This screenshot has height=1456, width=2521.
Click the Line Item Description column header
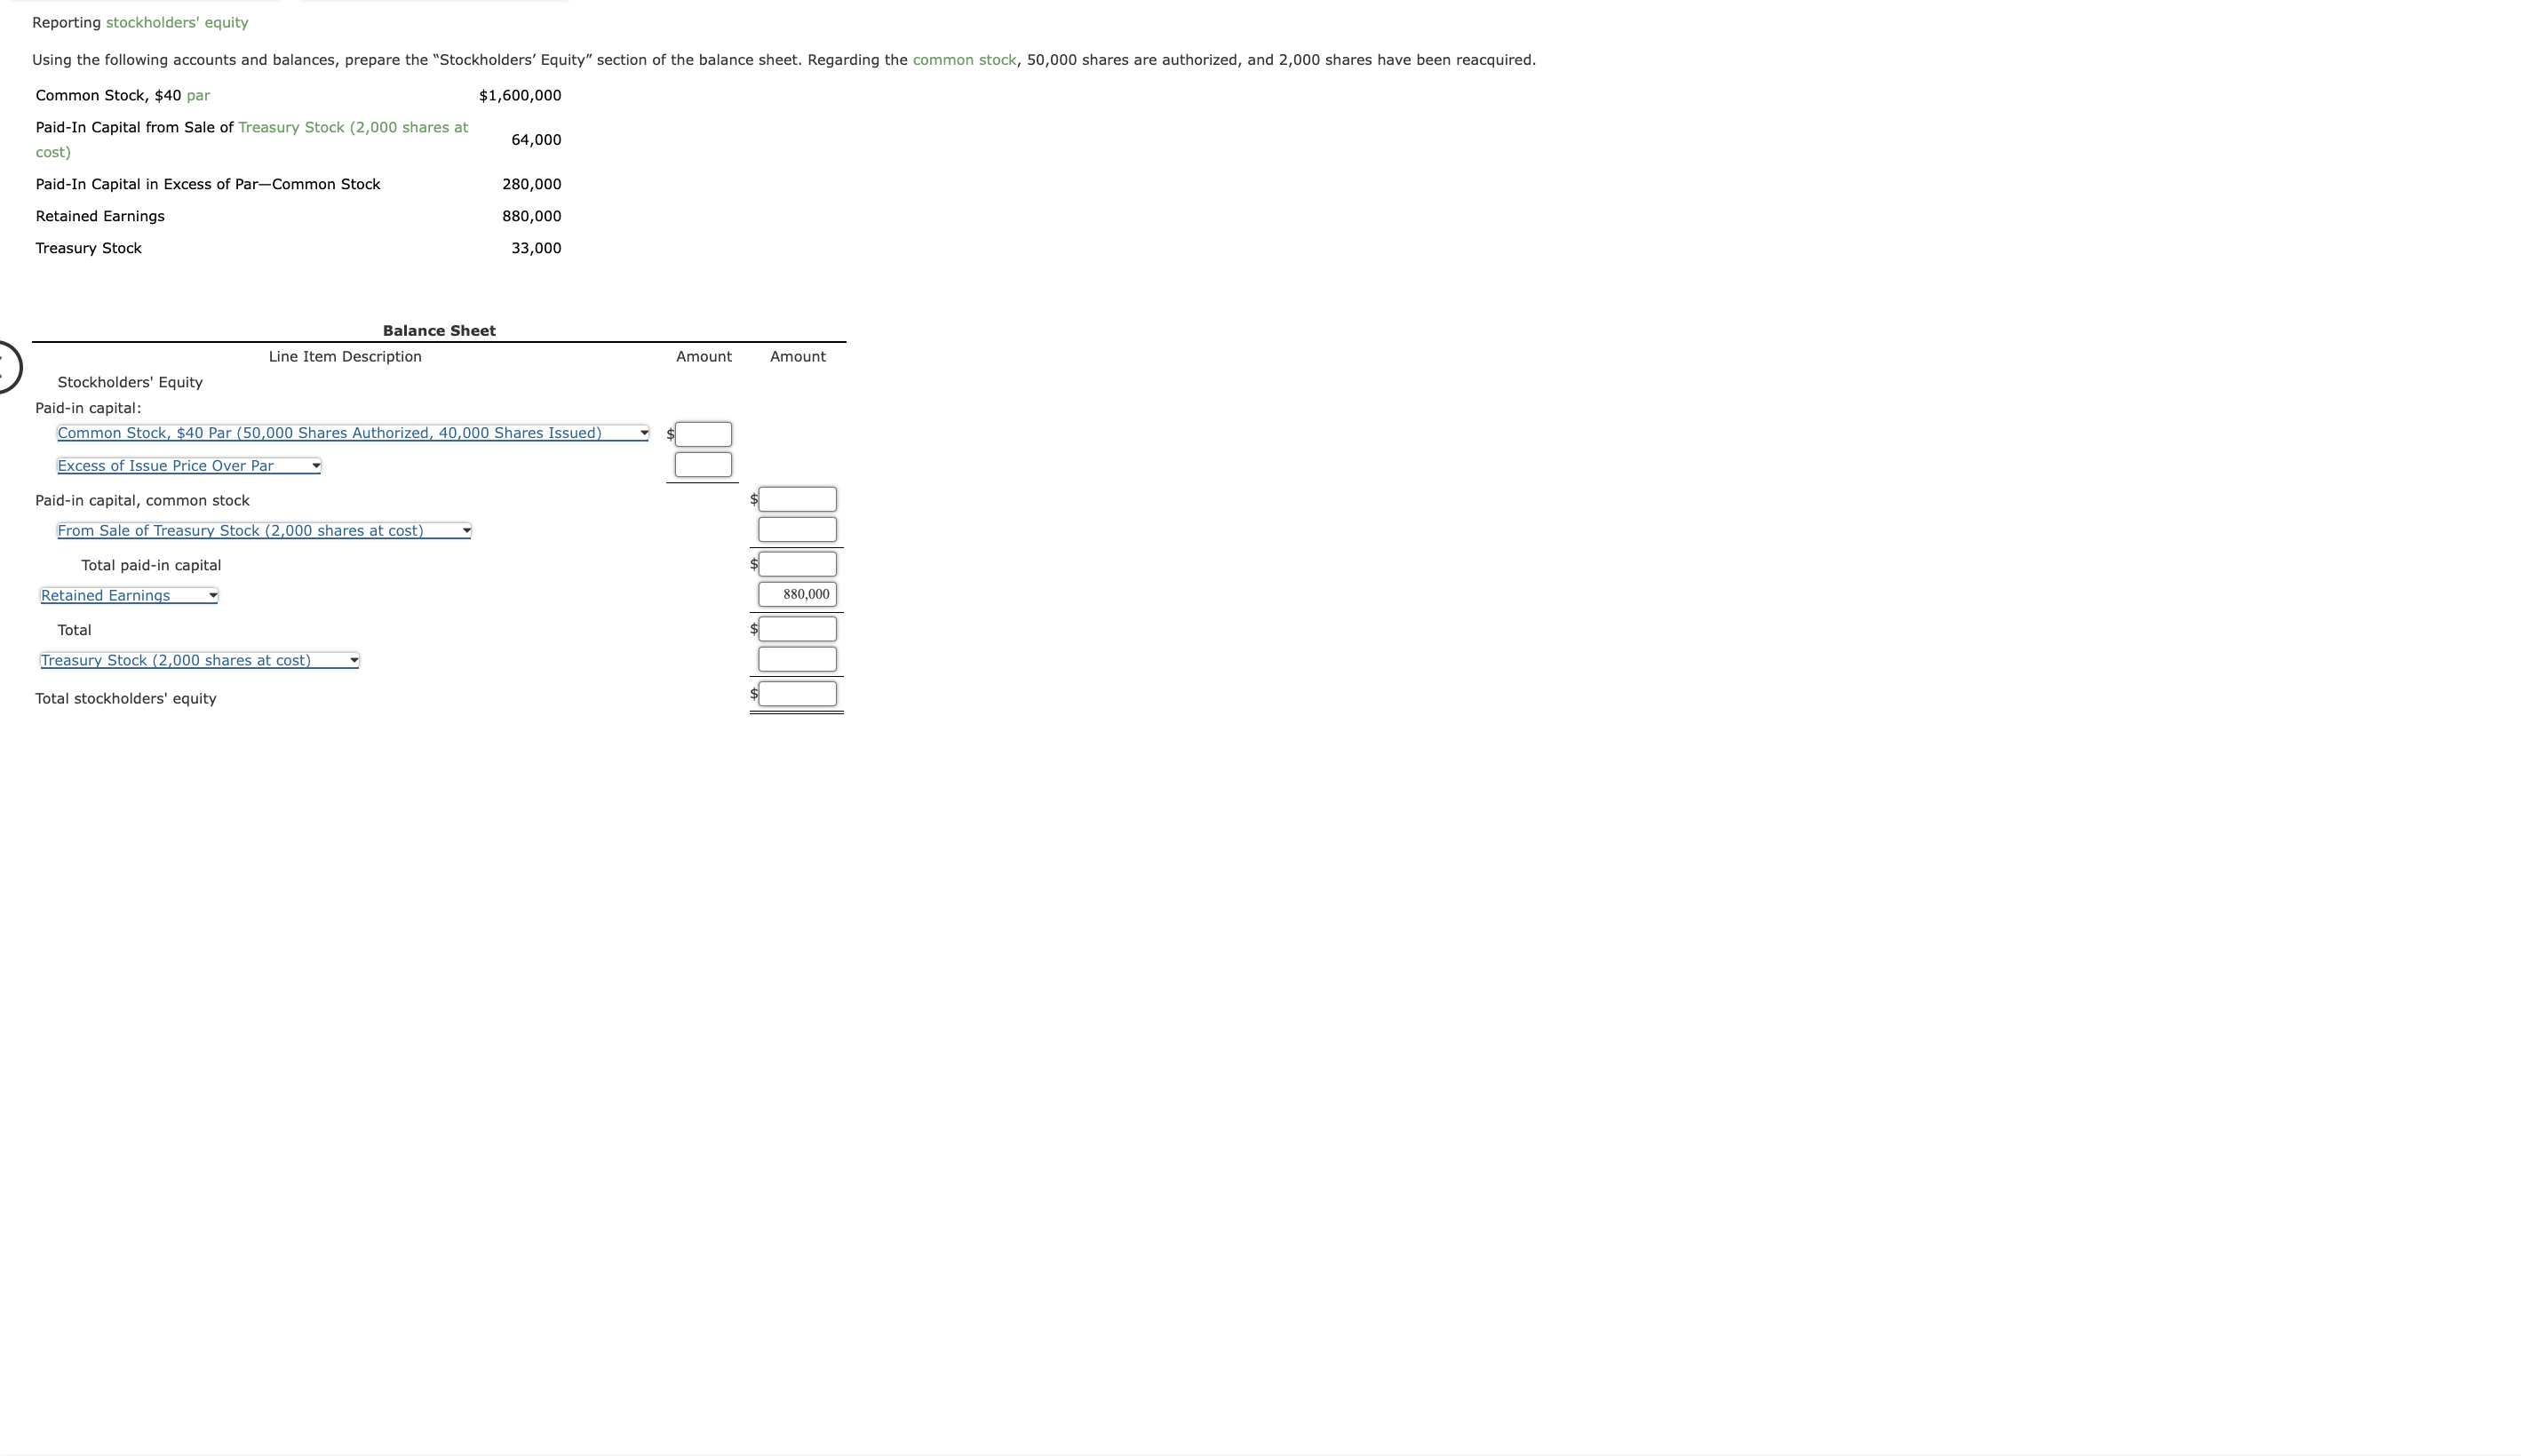pyautogui.click(x=345, y=355)
